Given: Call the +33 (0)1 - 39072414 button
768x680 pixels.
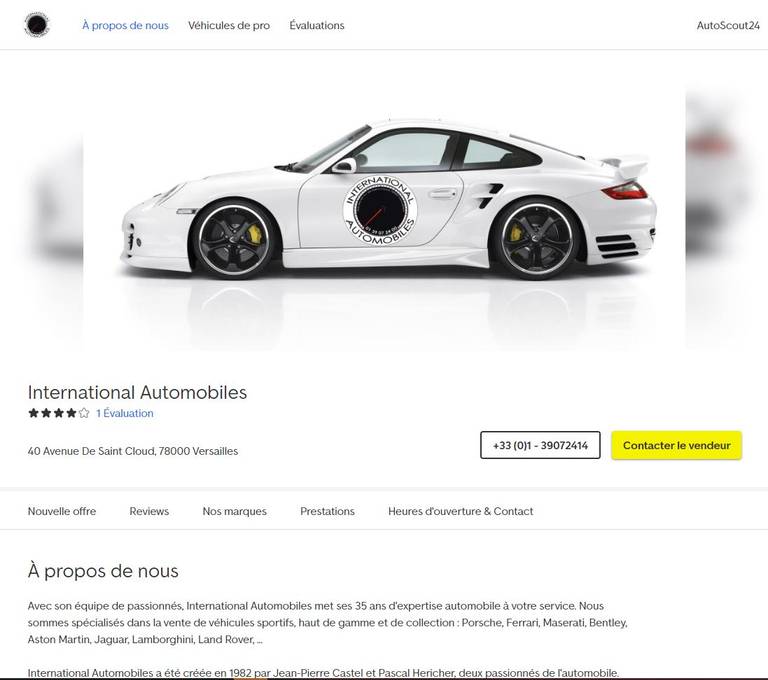Looking at the screenshot, I should pyautogui.click(x=540, y=445).
